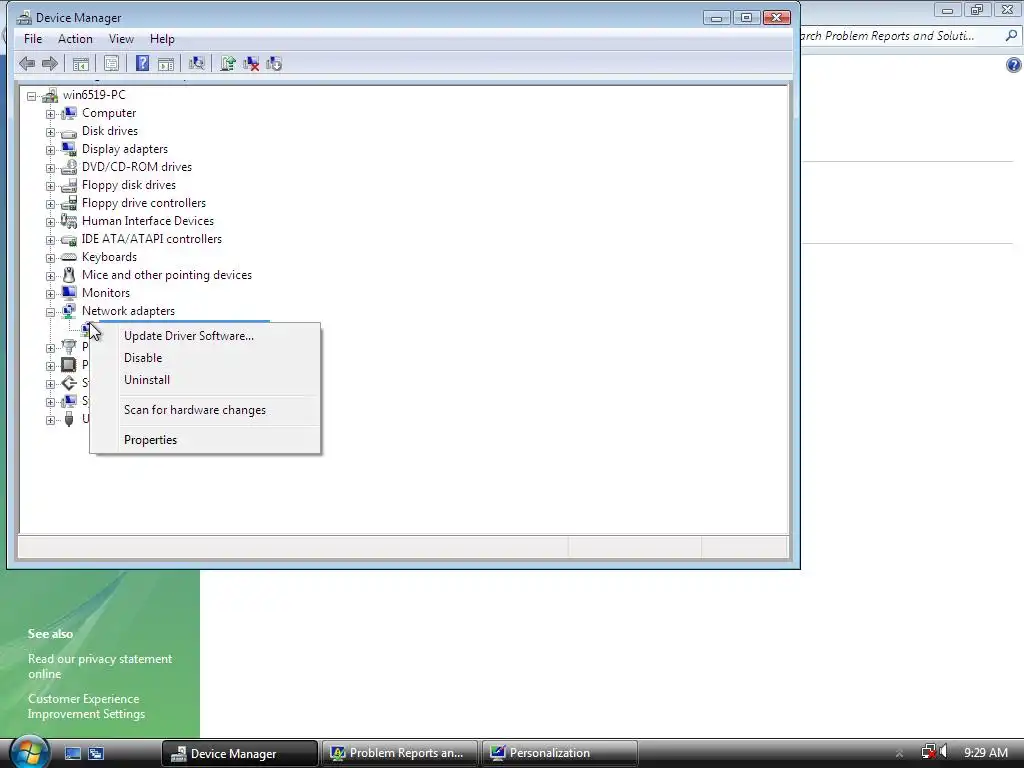Collapse the Network adapters node
The image size is (1024, 768).
pos(50,312)
